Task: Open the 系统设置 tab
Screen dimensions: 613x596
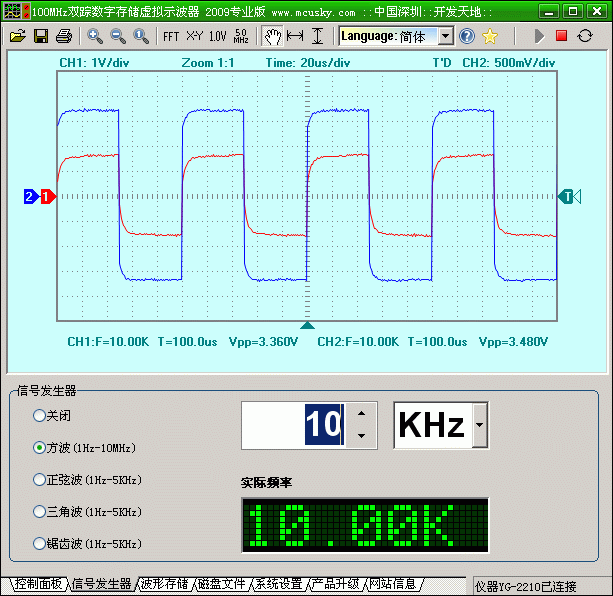Action: (277, 584)
